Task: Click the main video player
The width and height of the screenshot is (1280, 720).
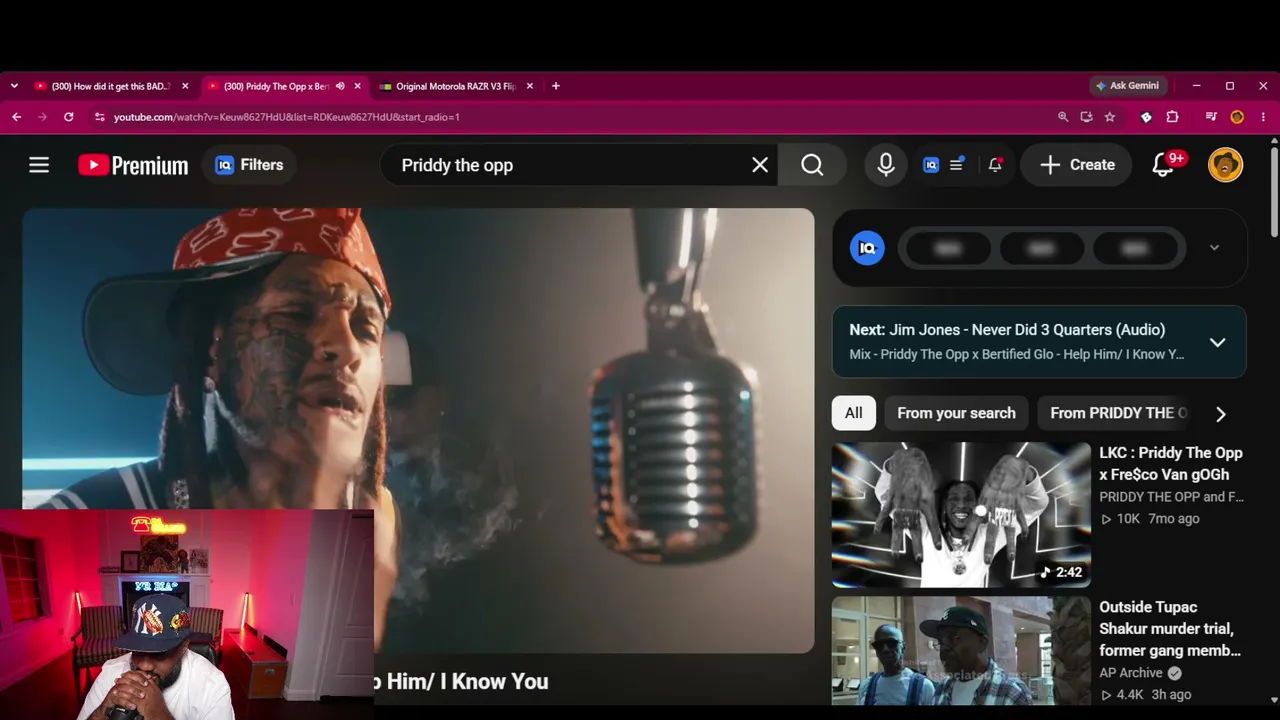Action: (x=418, y=430)
